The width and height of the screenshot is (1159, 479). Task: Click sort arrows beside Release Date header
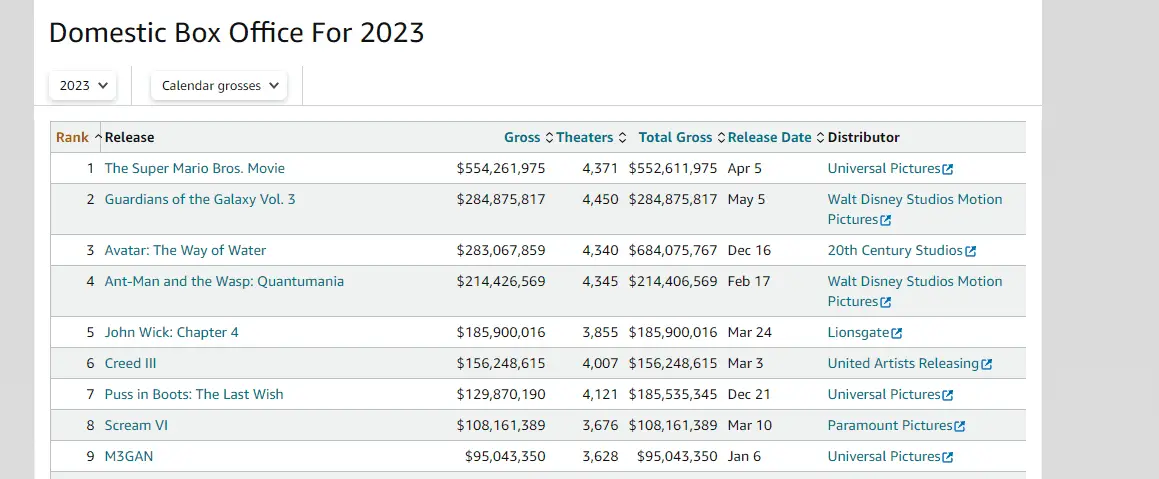coord(820,138)
